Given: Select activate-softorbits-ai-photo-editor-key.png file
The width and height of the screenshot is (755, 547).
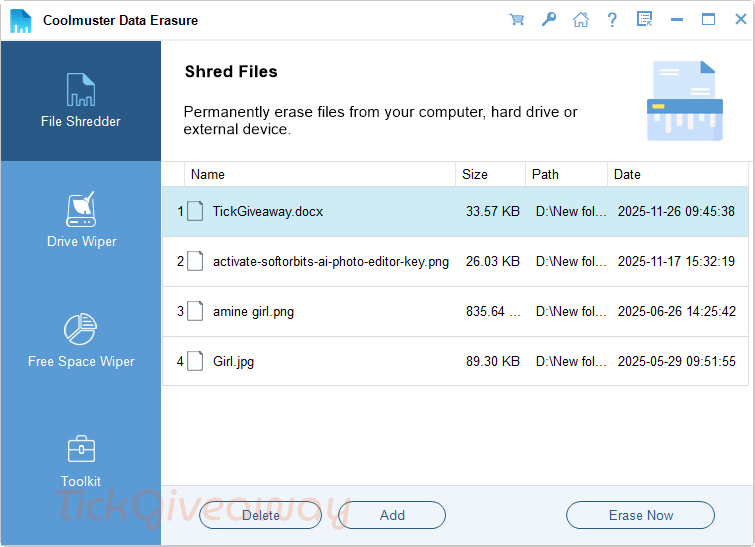Looking at the screenshot, I should [x=456, y=261].
